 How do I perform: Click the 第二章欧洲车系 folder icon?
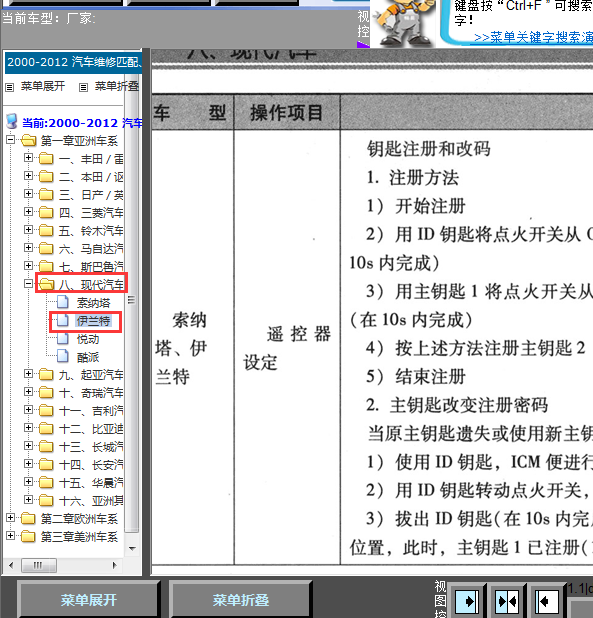point(28,518)
